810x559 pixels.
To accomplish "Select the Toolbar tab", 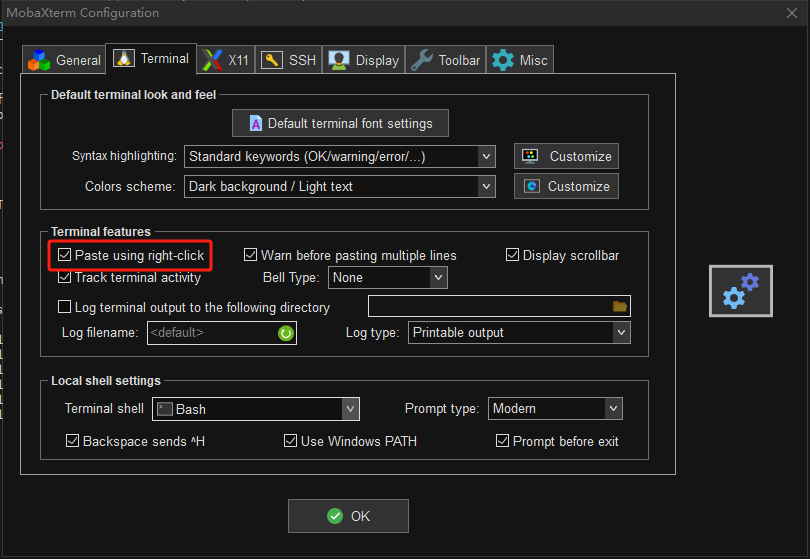I will [446, 60].
